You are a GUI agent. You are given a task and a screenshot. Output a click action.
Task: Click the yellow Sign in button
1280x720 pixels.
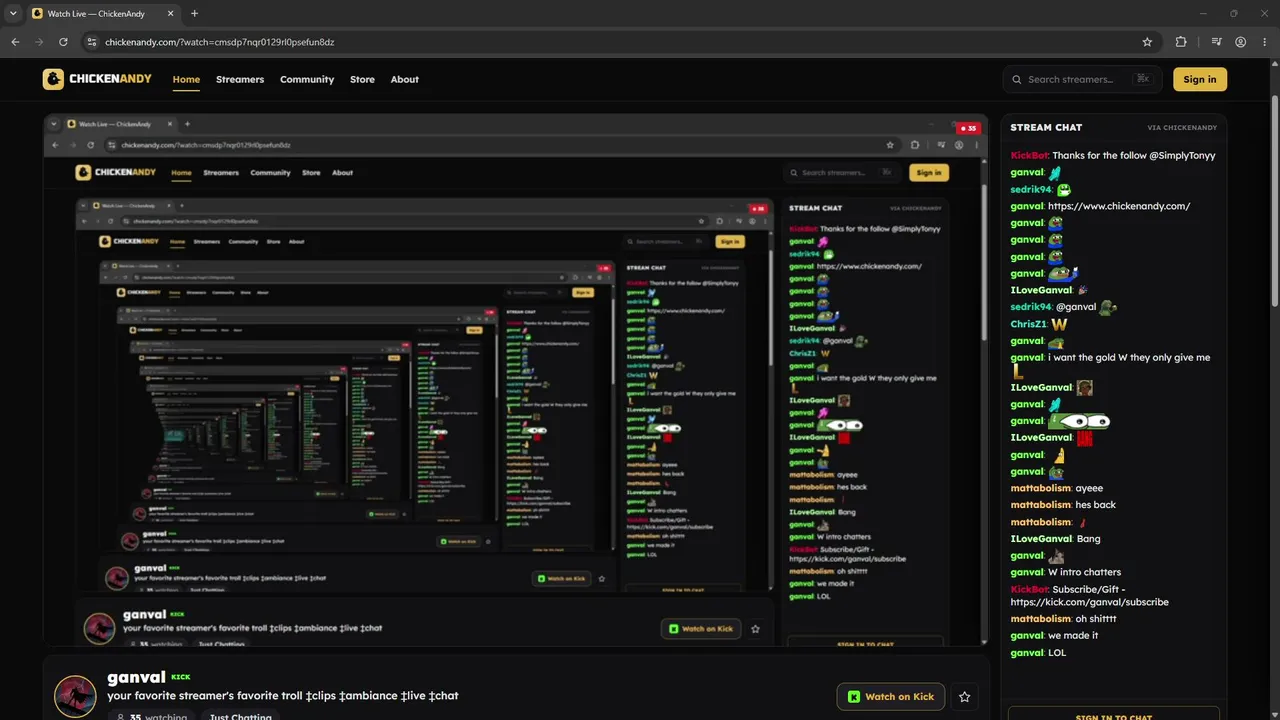tap(1200, 79)
